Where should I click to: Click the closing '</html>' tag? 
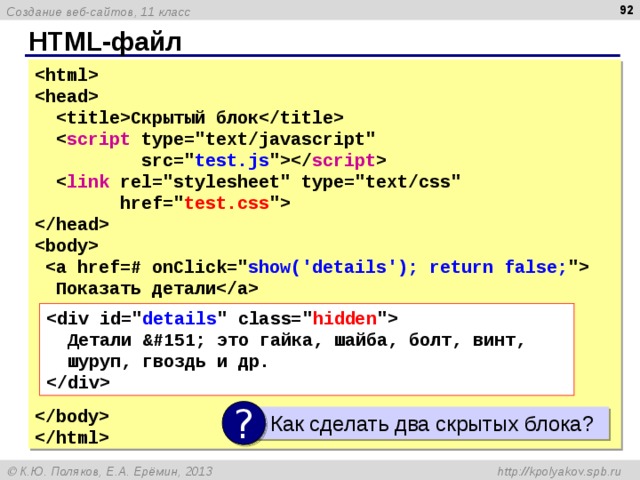(72, 438)
